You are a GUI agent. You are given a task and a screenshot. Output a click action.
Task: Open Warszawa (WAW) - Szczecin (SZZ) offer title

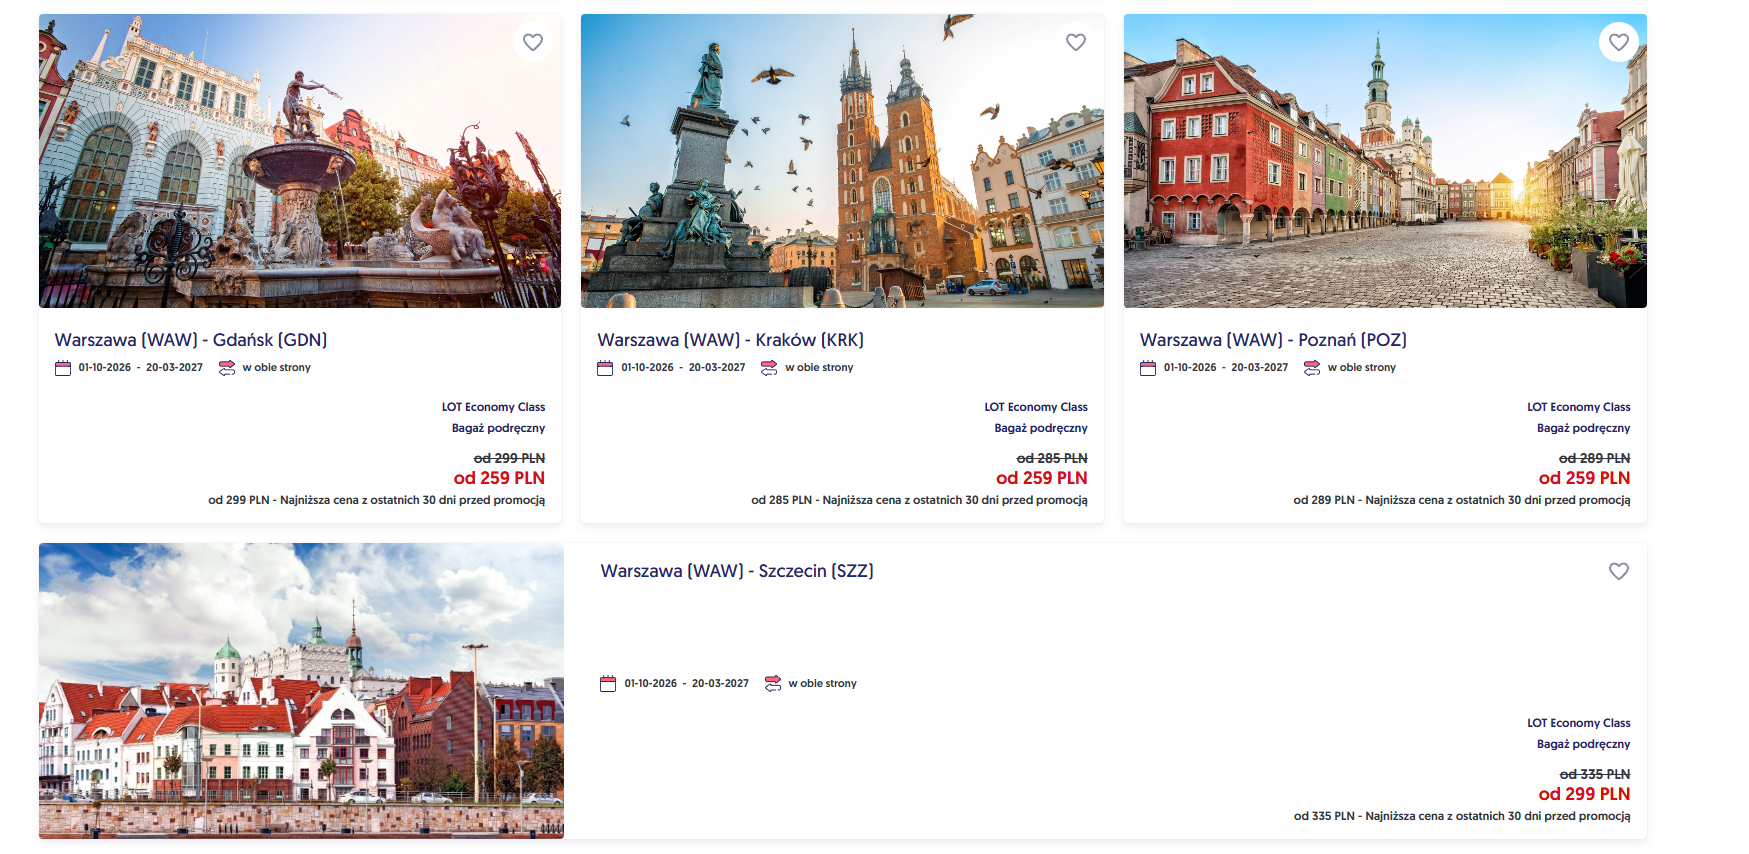(x=737, y=571)
